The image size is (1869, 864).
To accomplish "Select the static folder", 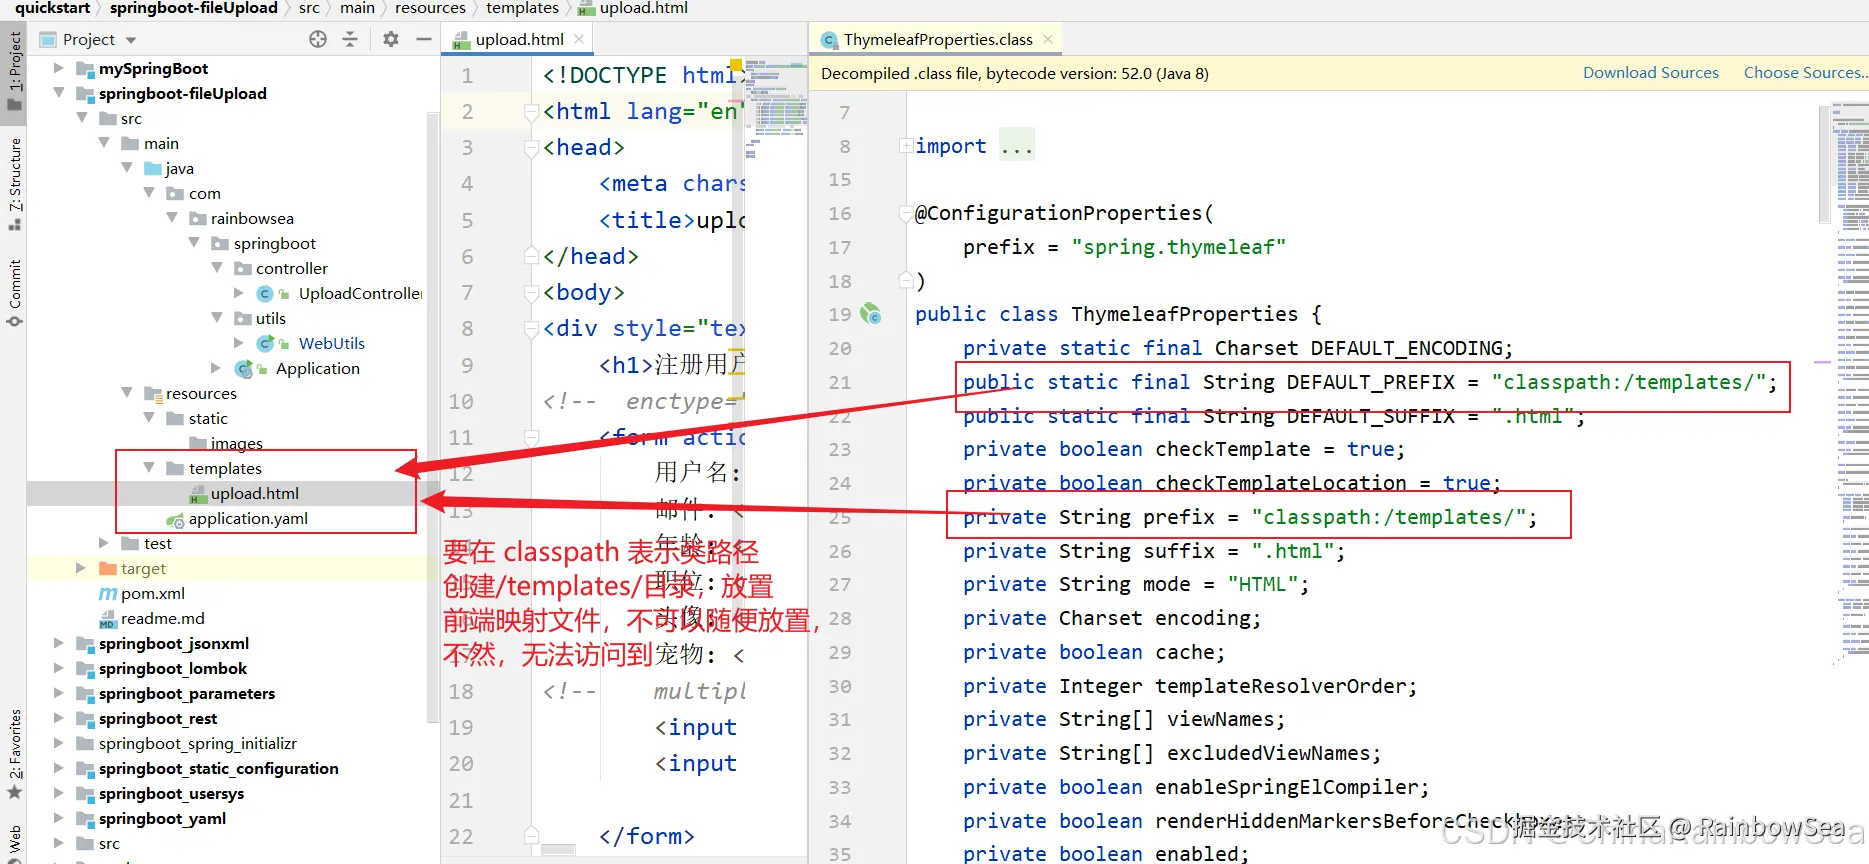I will [208, 419].
